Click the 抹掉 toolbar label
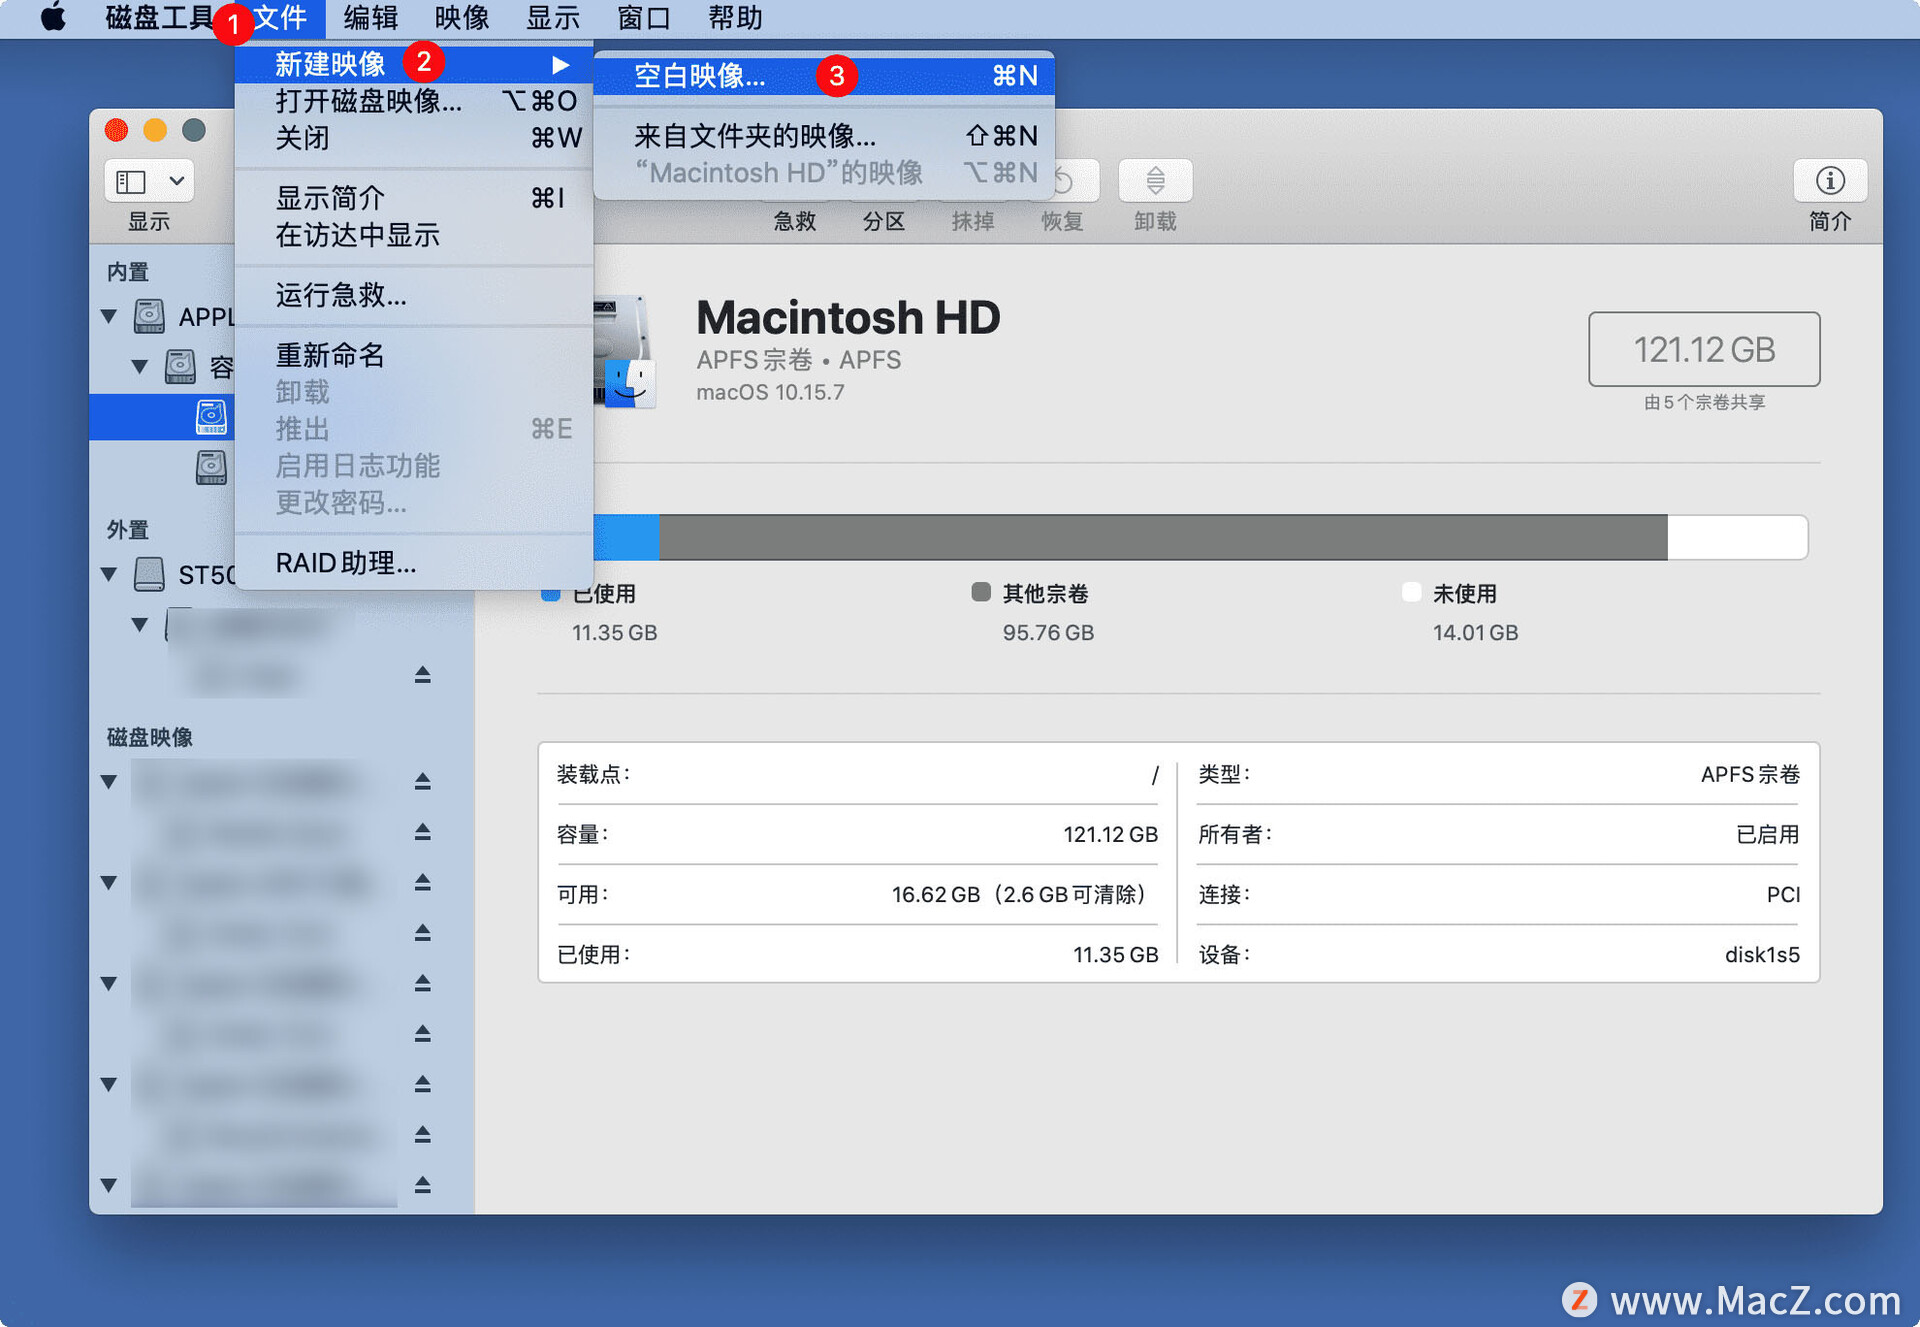The width and height of the screenshot is (1920, 1327). pyautogui.click(x=973, y=221)
